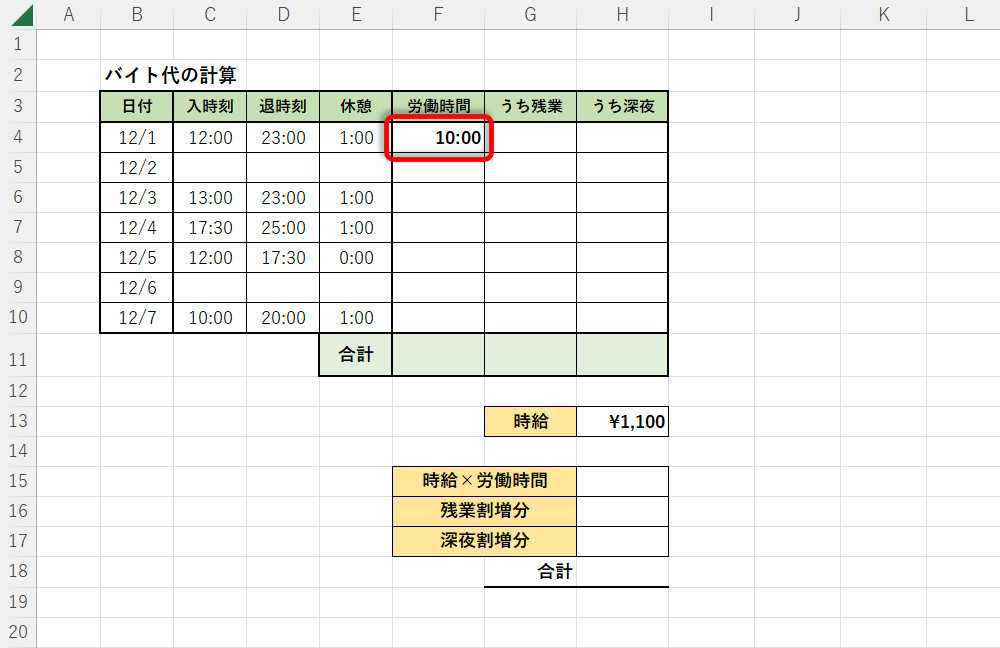Image resolution: width=1000 pixels, height=648 pixels.
Task: Select the date cell 12/5
Action: coord(136,258)
